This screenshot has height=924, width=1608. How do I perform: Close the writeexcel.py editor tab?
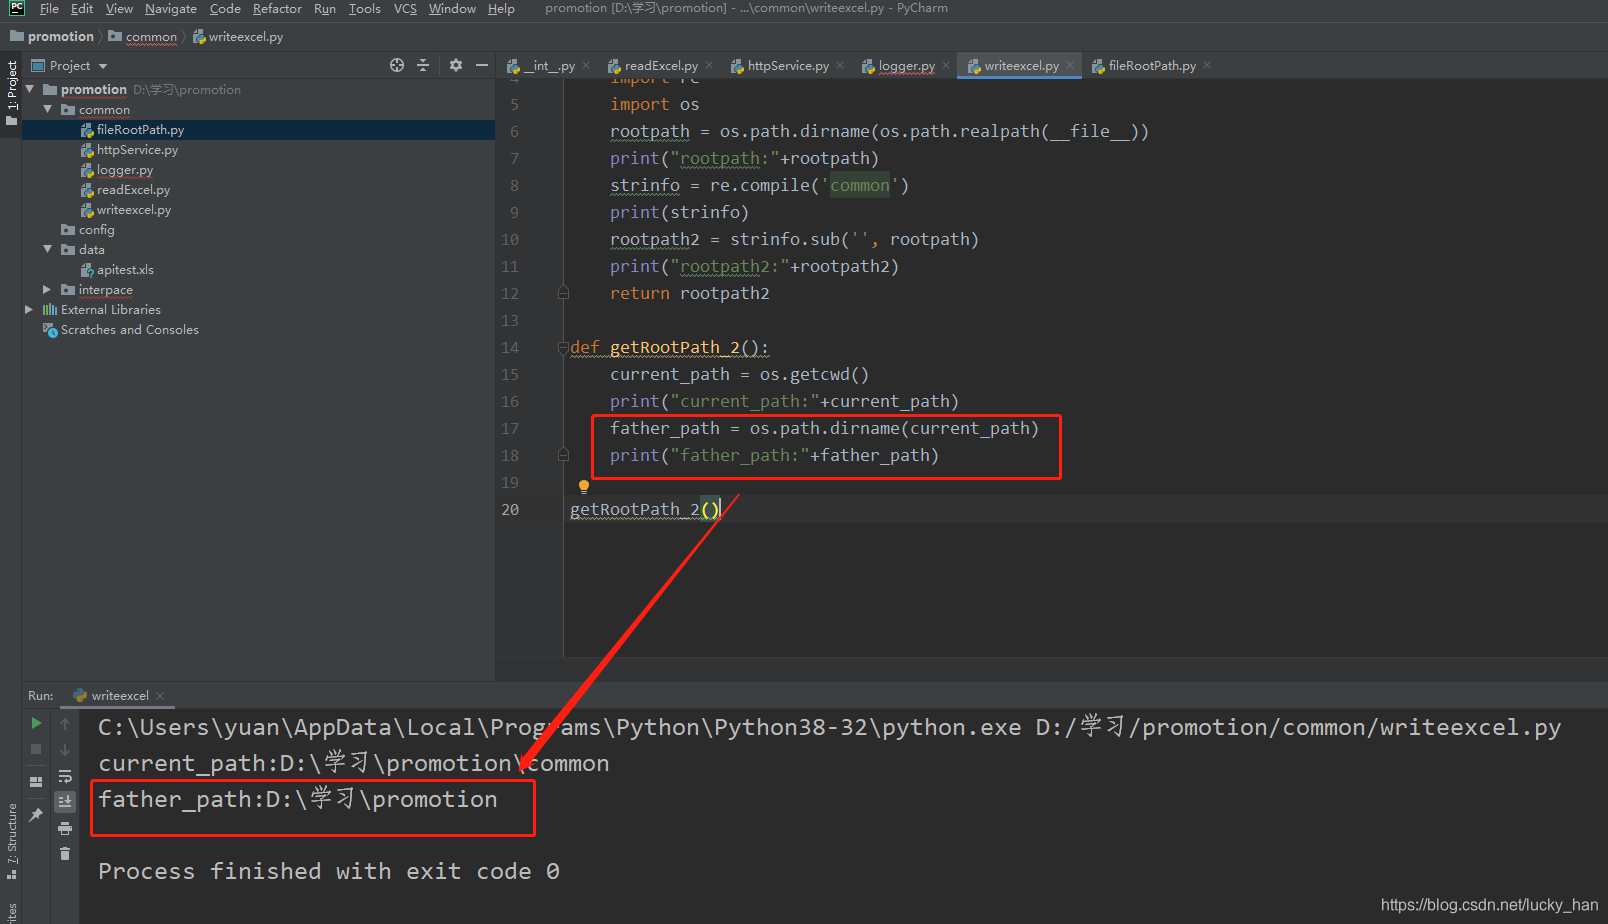[x=1070, y=66]
